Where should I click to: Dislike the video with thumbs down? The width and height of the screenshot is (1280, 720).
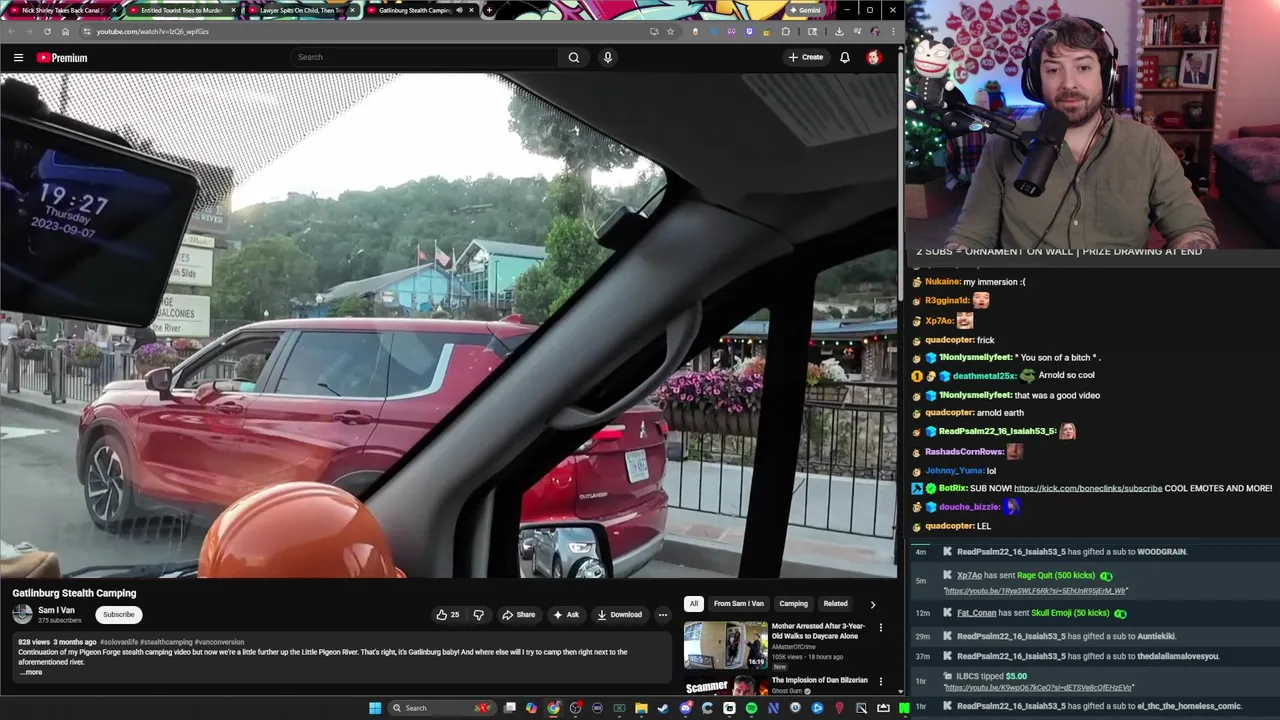pyautogui.click(x=478, y=615)
